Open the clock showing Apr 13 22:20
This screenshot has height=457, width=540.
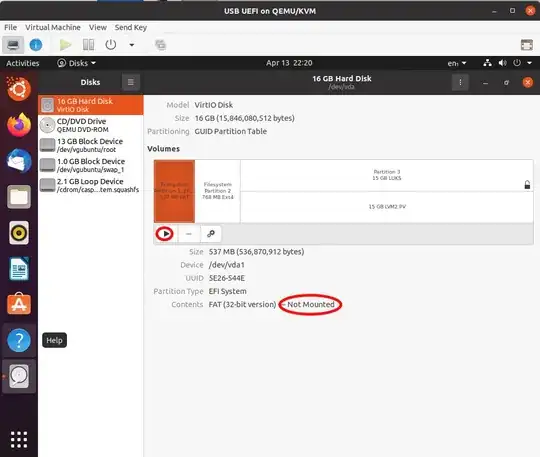click(x=289, y=63)
